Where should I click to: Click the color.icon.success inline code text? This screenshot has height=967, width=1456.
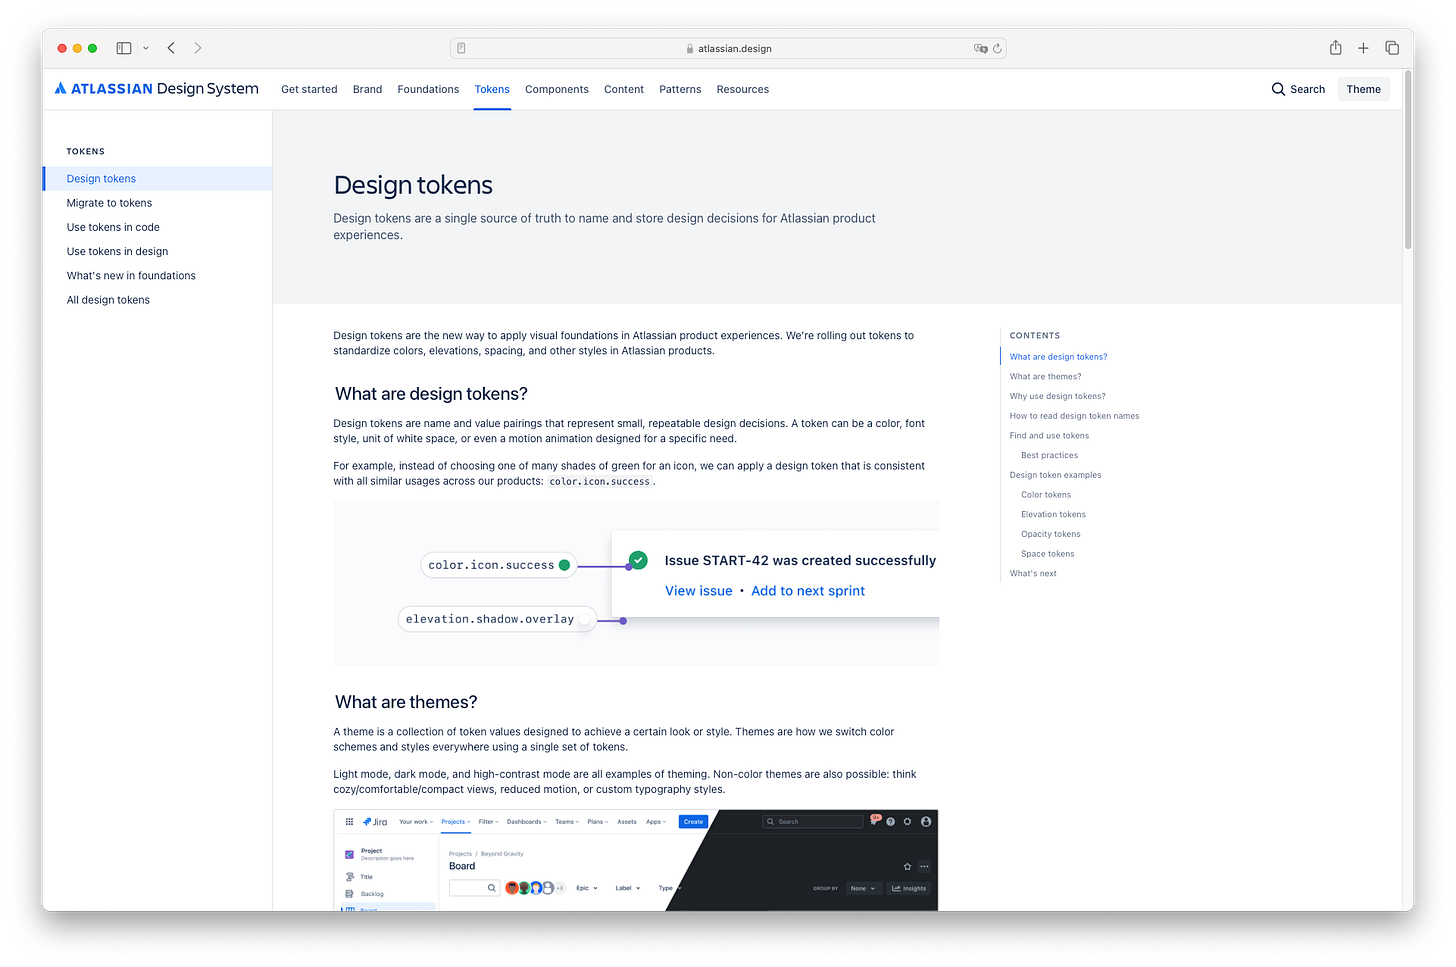click(599, 482)
